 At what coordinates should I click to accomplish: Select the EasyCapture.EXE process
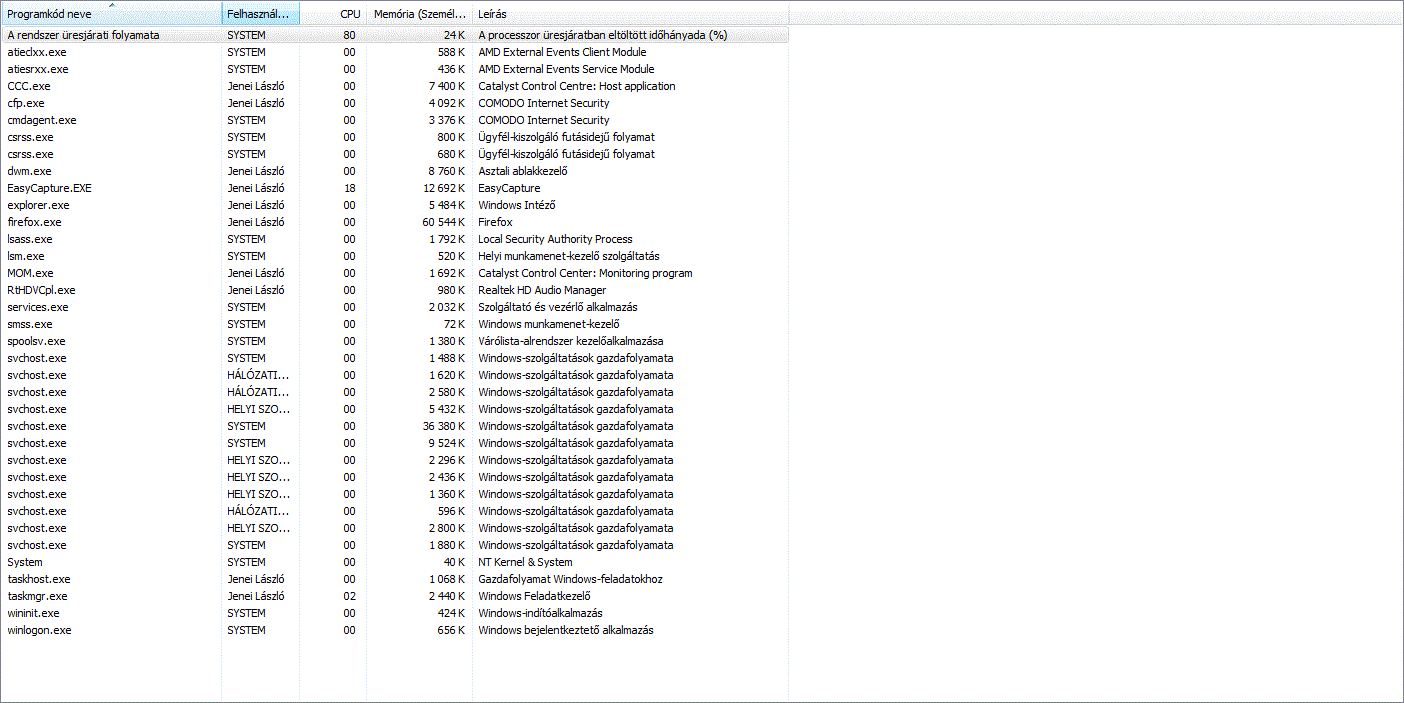tap(395, 188)
